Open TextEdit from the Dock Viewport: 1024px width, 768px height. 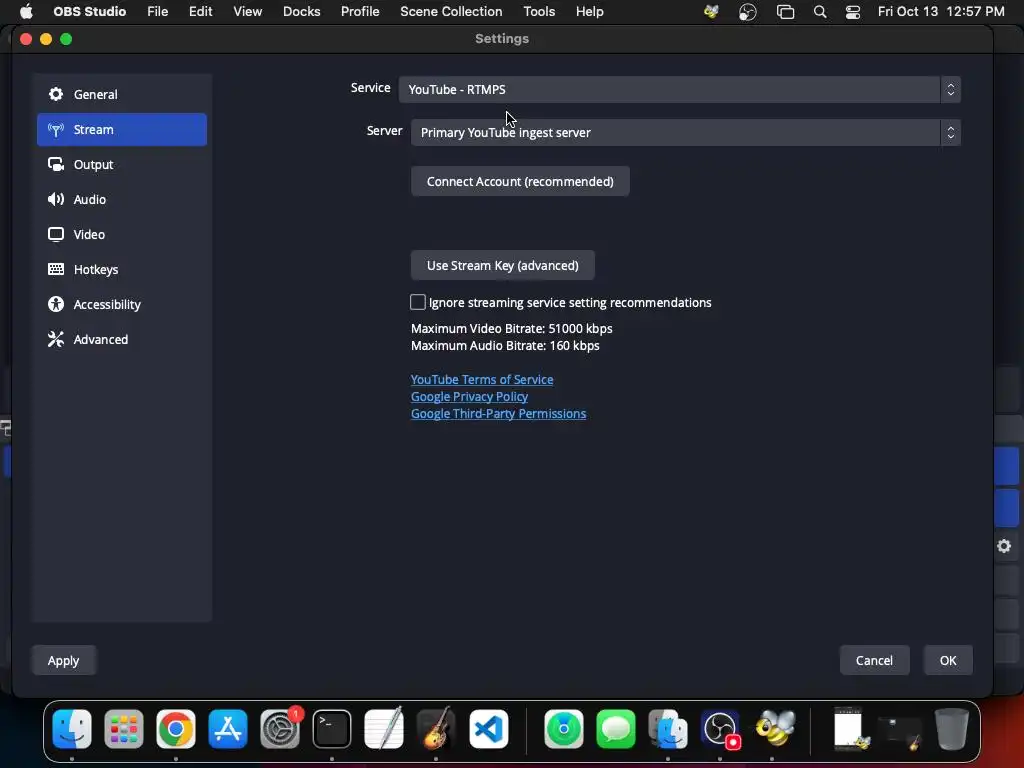pos(384,728)
